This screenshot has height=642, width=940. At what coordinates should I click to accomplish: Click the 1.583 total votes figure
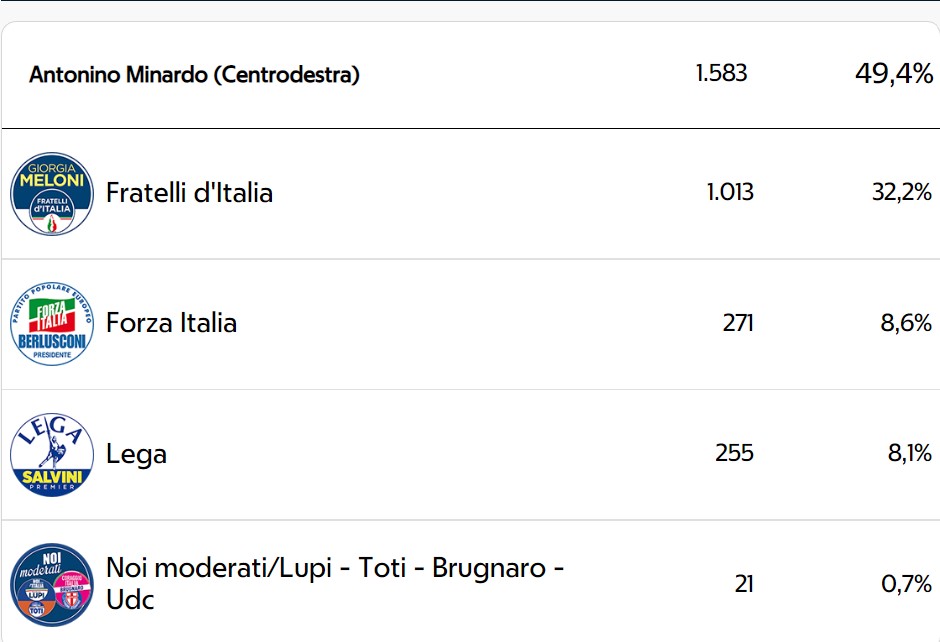721,73
